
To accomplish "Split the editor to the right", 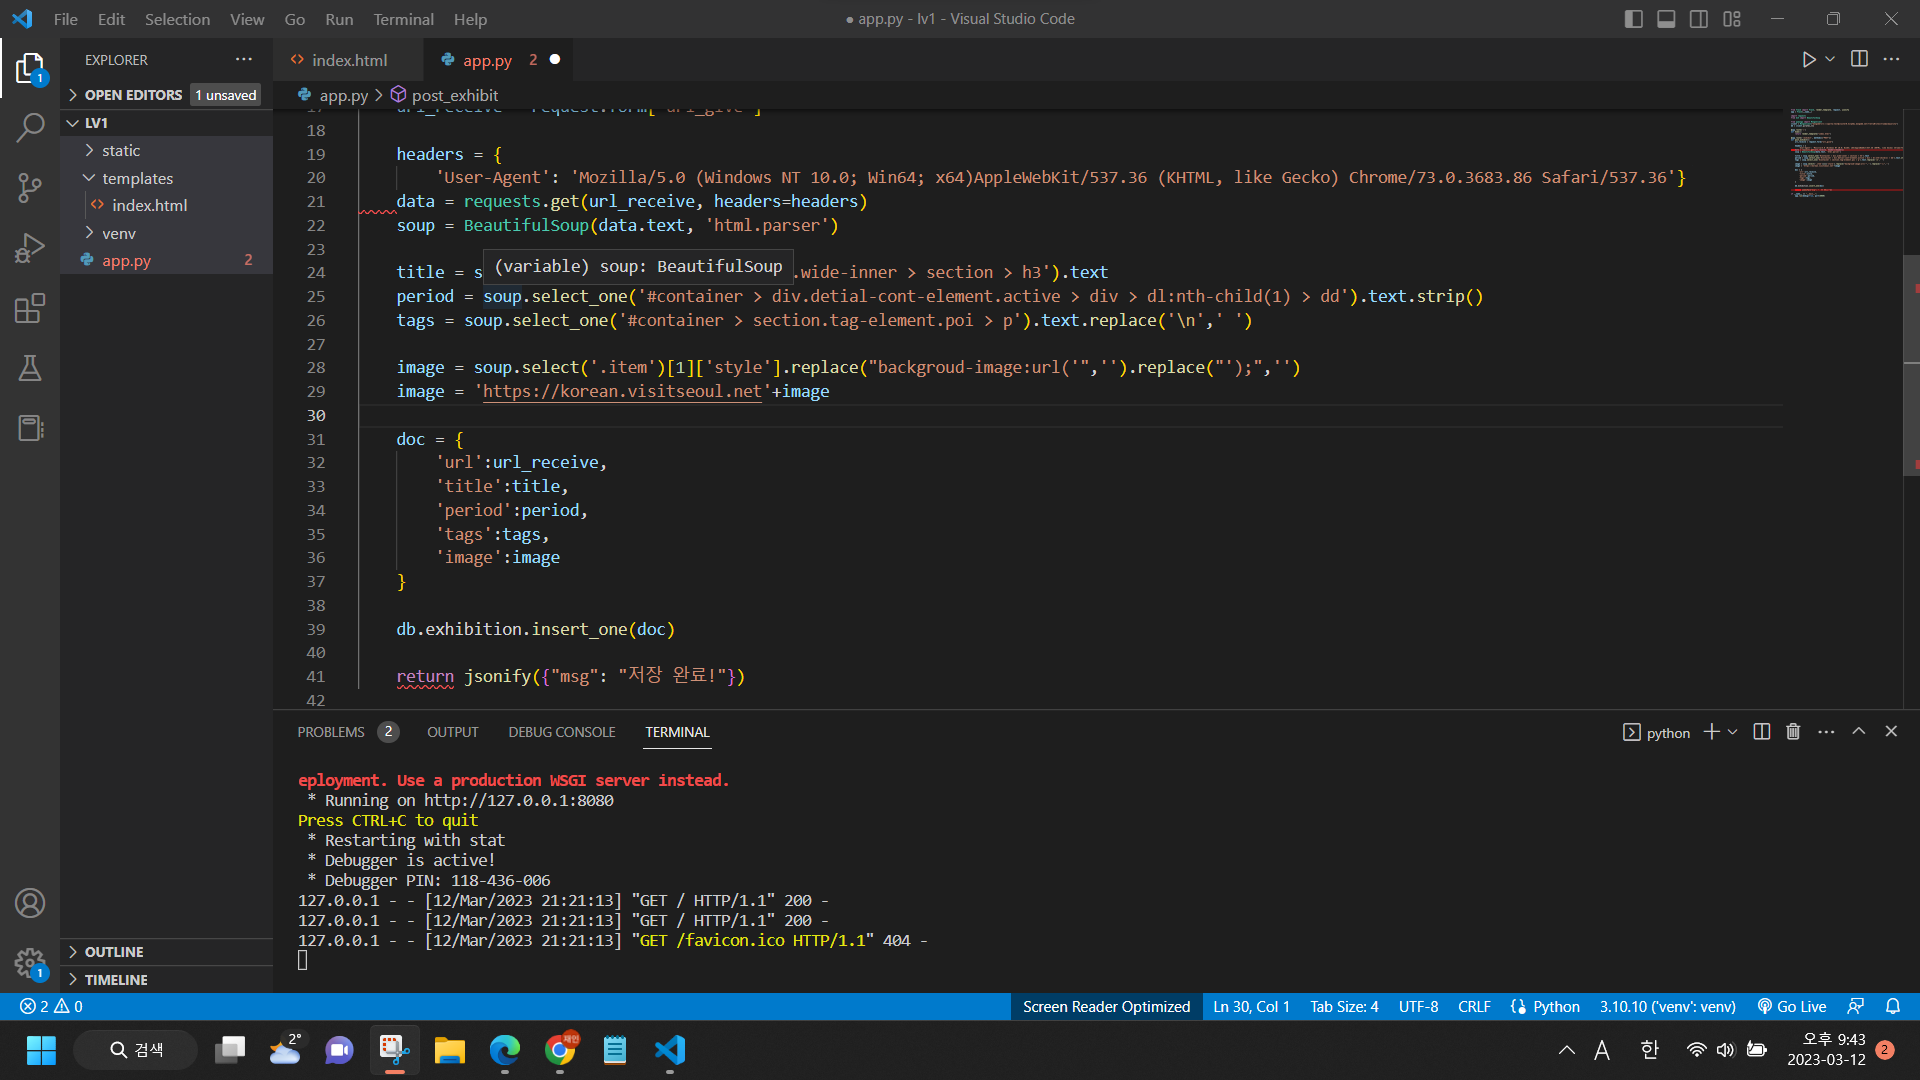I will pos(1859,59).
